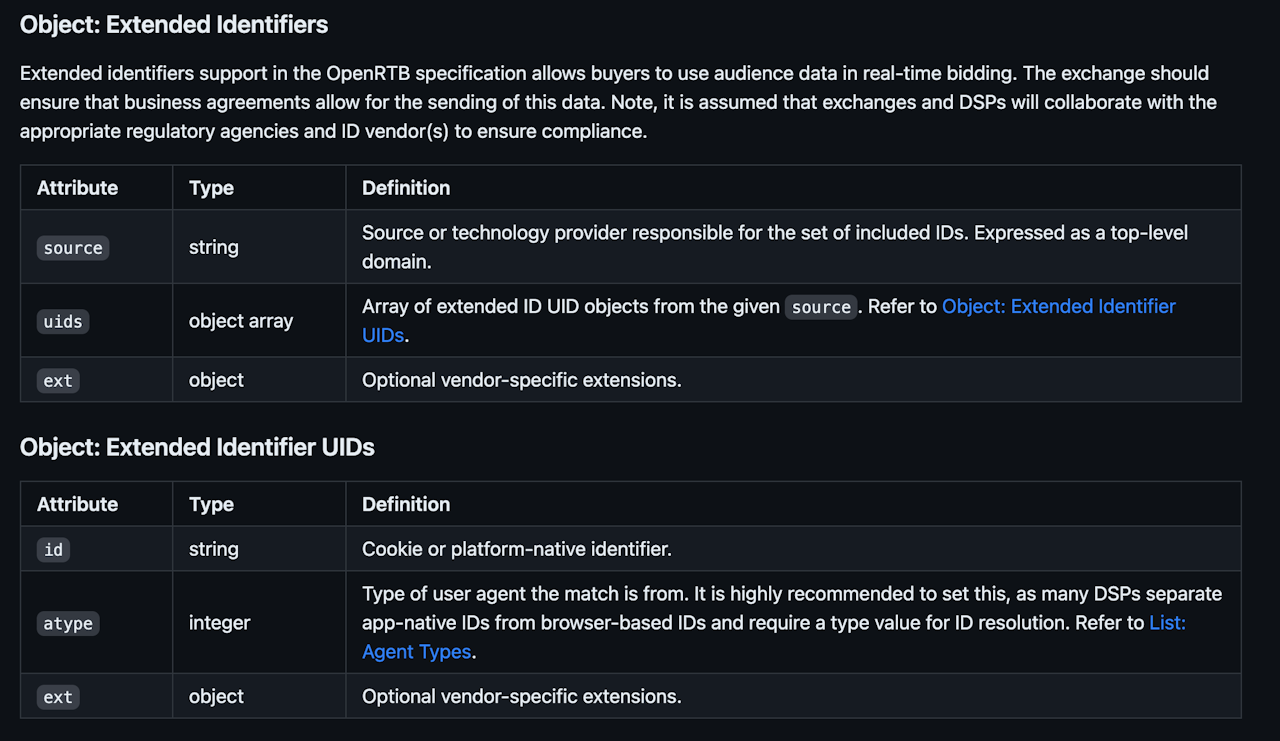Click ext code label in first table

point(58,381)
